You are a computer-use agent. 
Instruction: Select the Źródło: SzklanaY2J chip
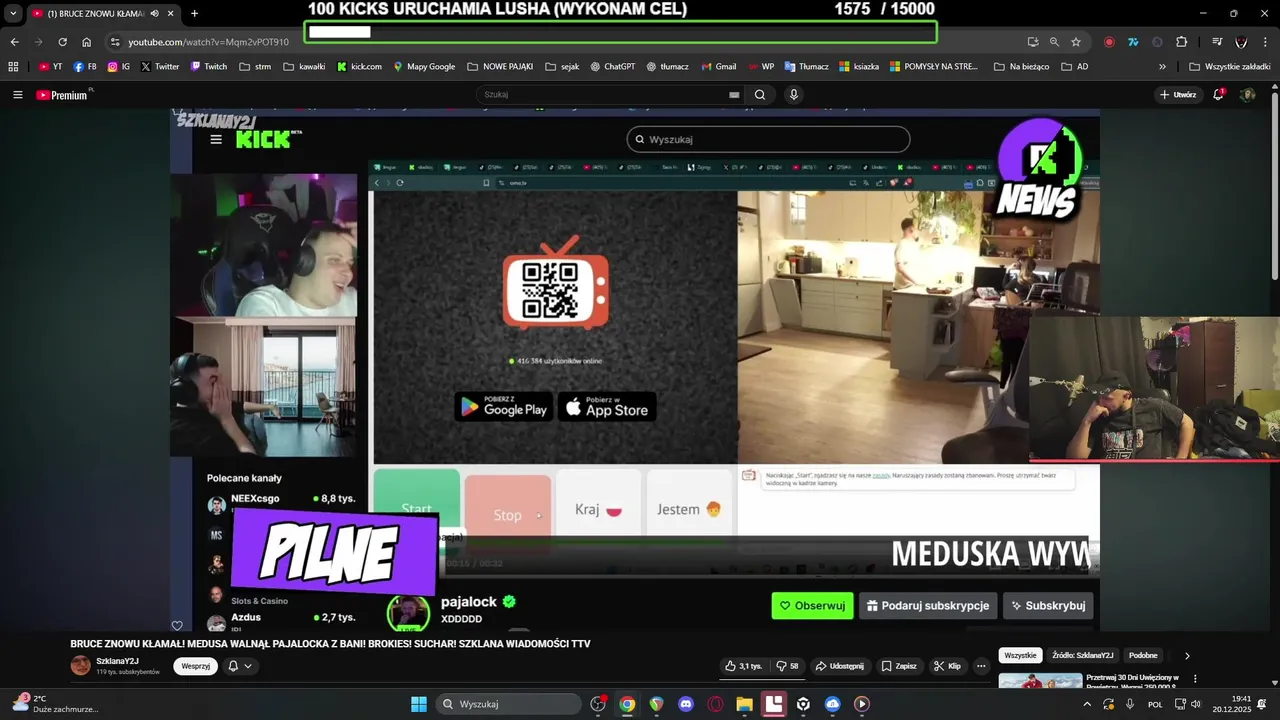[1082, 655]
